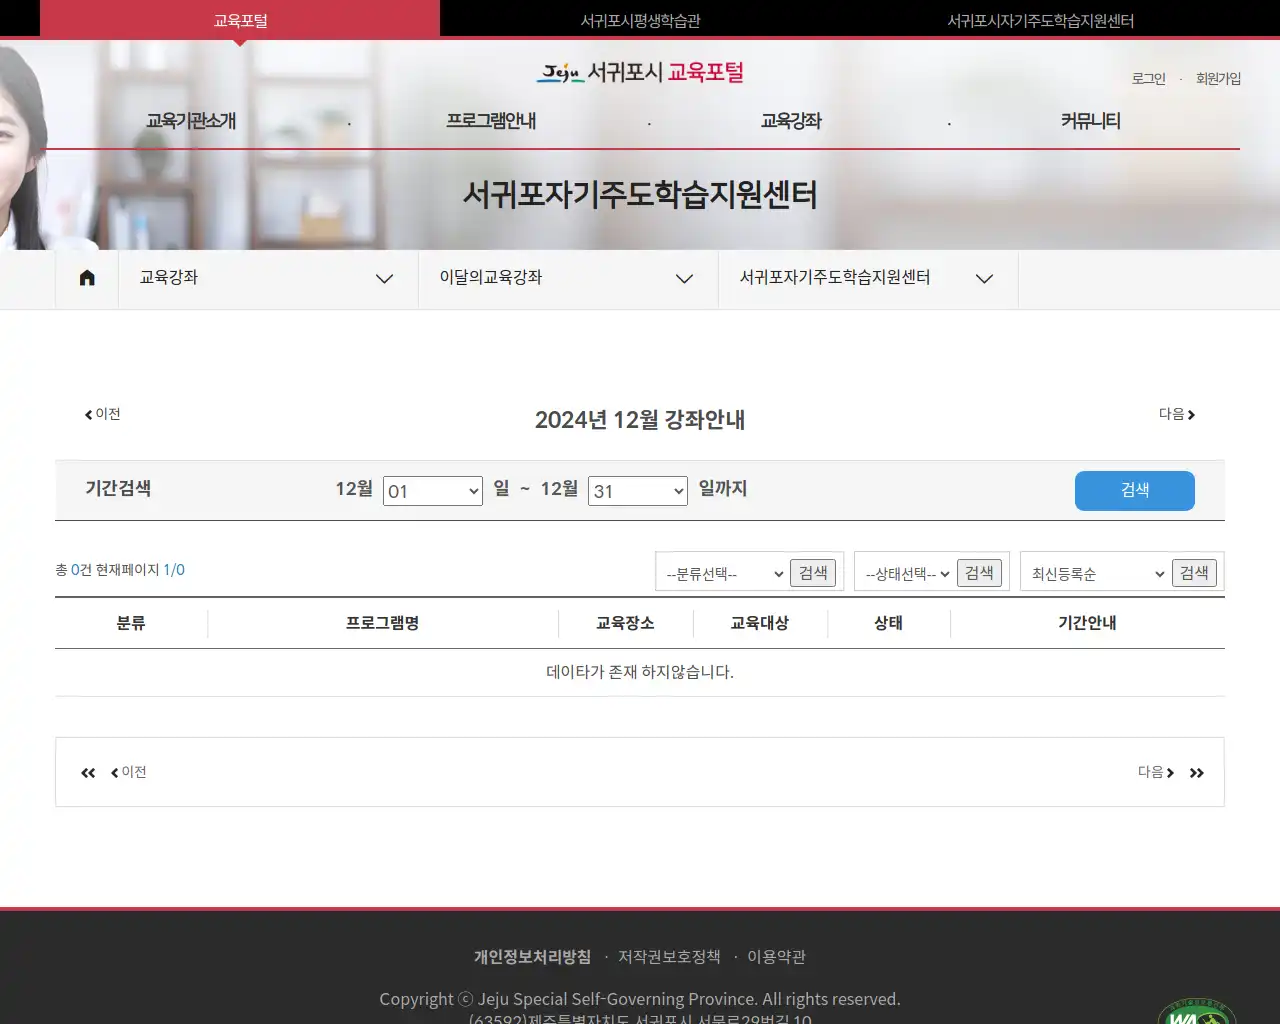This screenshot has width=1280, height=1024.
Task: Click the 상태 column header
Action: coord(889,623)
